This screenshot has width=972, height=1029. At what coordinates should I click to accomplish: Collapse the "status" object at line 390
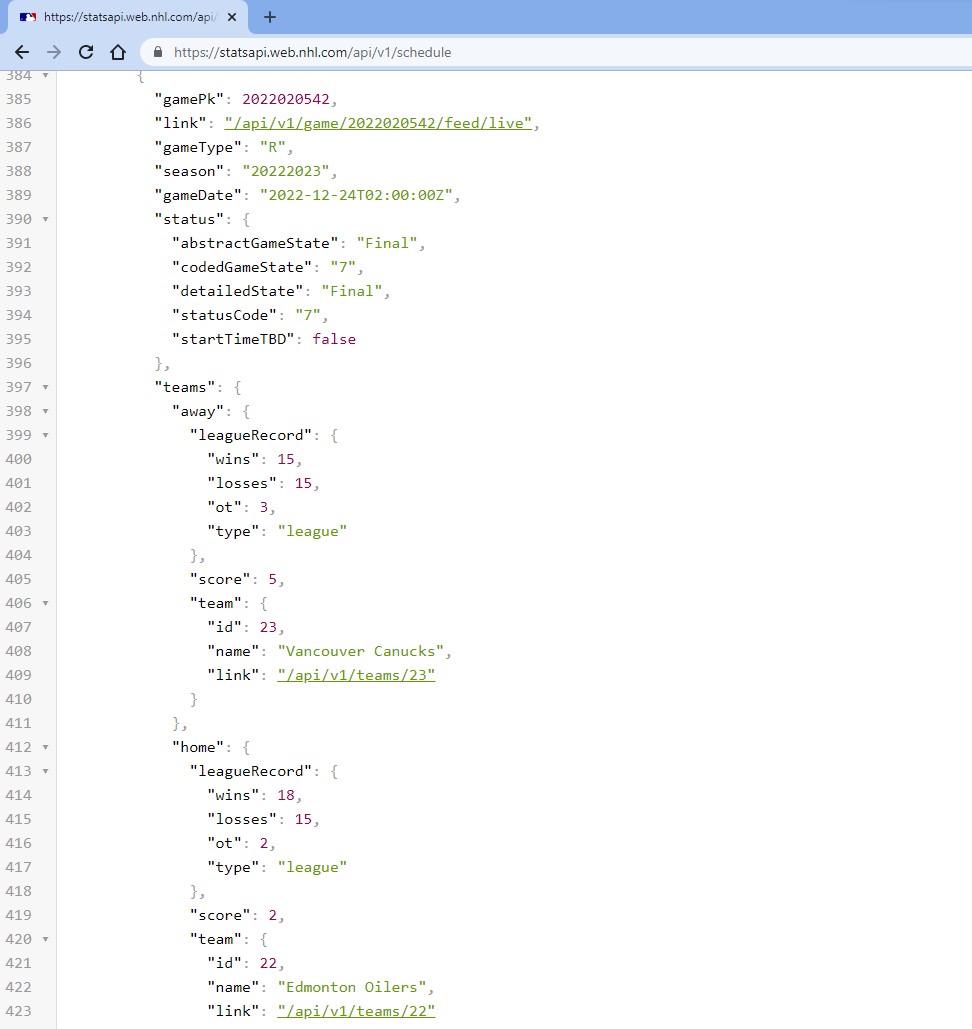46,219
